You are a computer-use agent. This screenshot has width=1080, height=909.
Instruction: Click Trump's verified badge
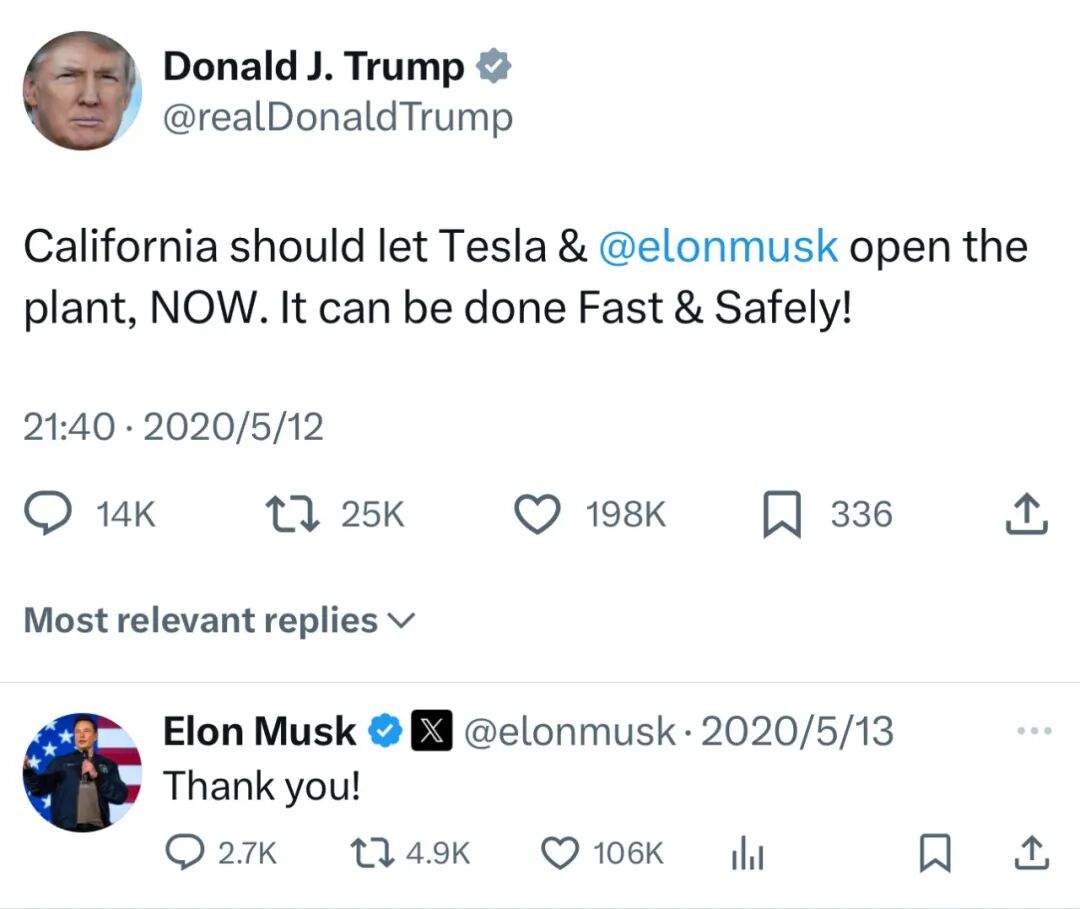pos(493,67)
